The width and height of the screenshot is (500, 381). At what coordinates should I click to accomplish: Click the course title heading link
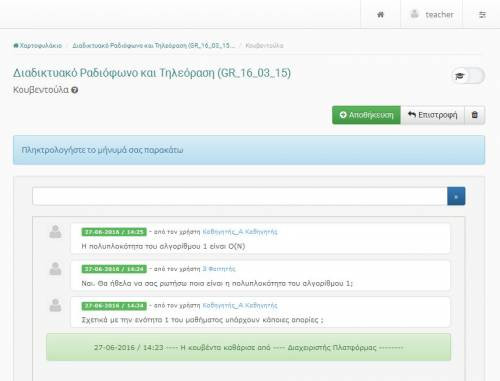pos(152,73)
